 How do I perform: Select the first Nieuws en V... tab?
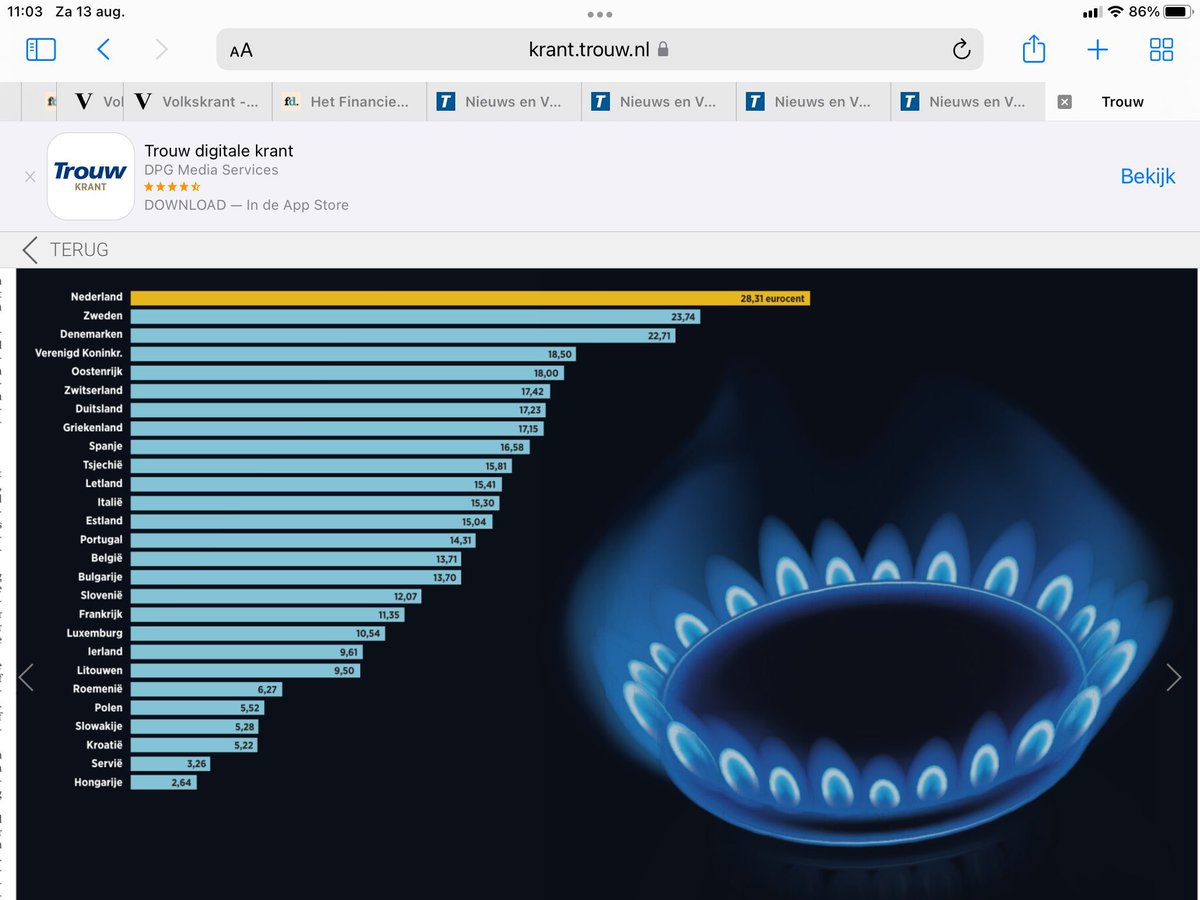[504, 102]
